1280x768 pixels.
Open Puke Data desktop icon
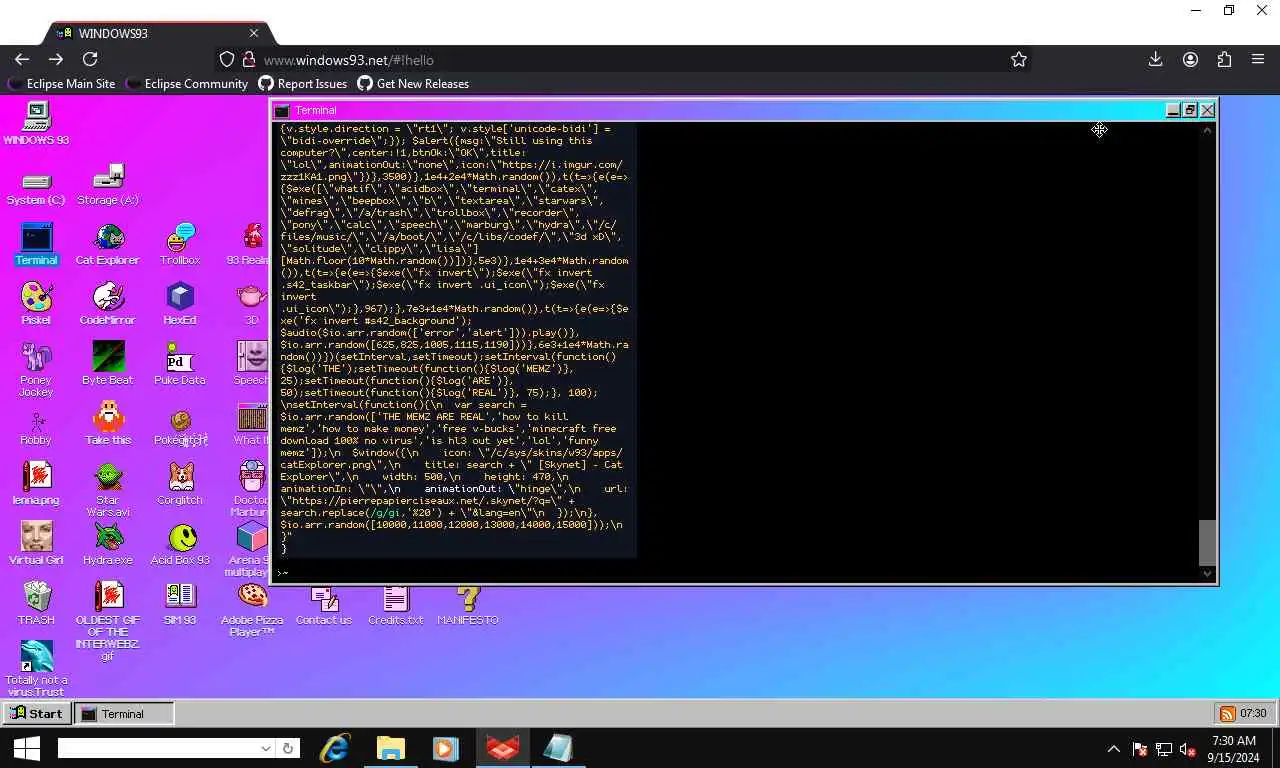[x=180, y=364]
